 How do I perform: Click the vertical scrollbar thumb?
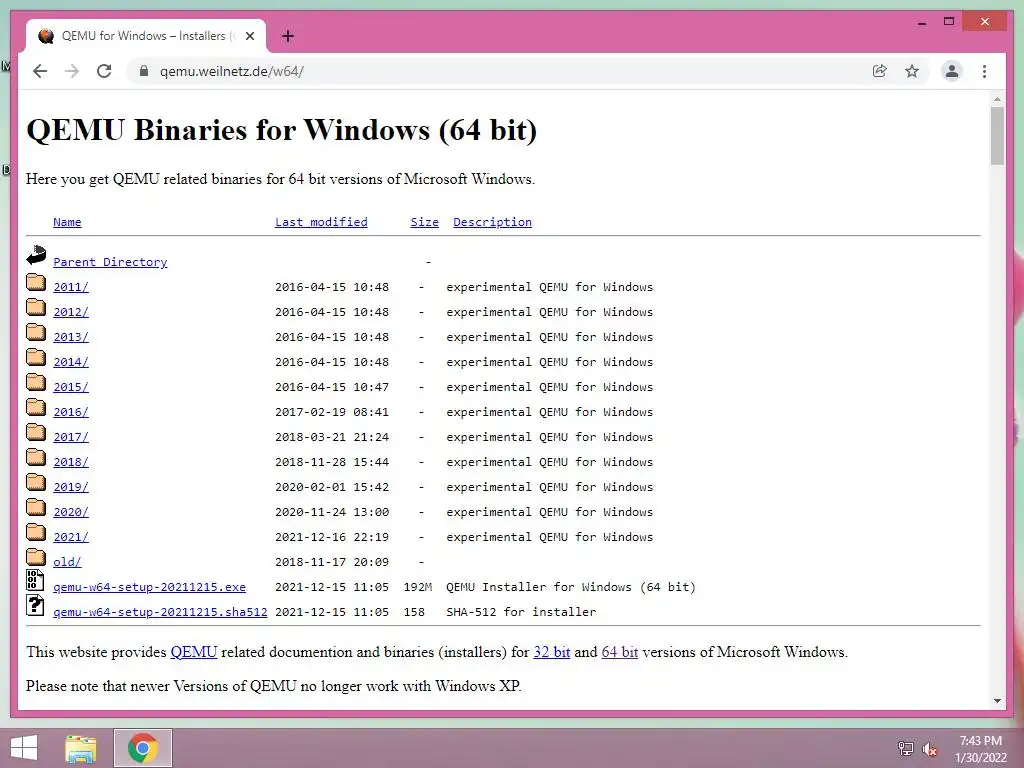tap(997, 136)
